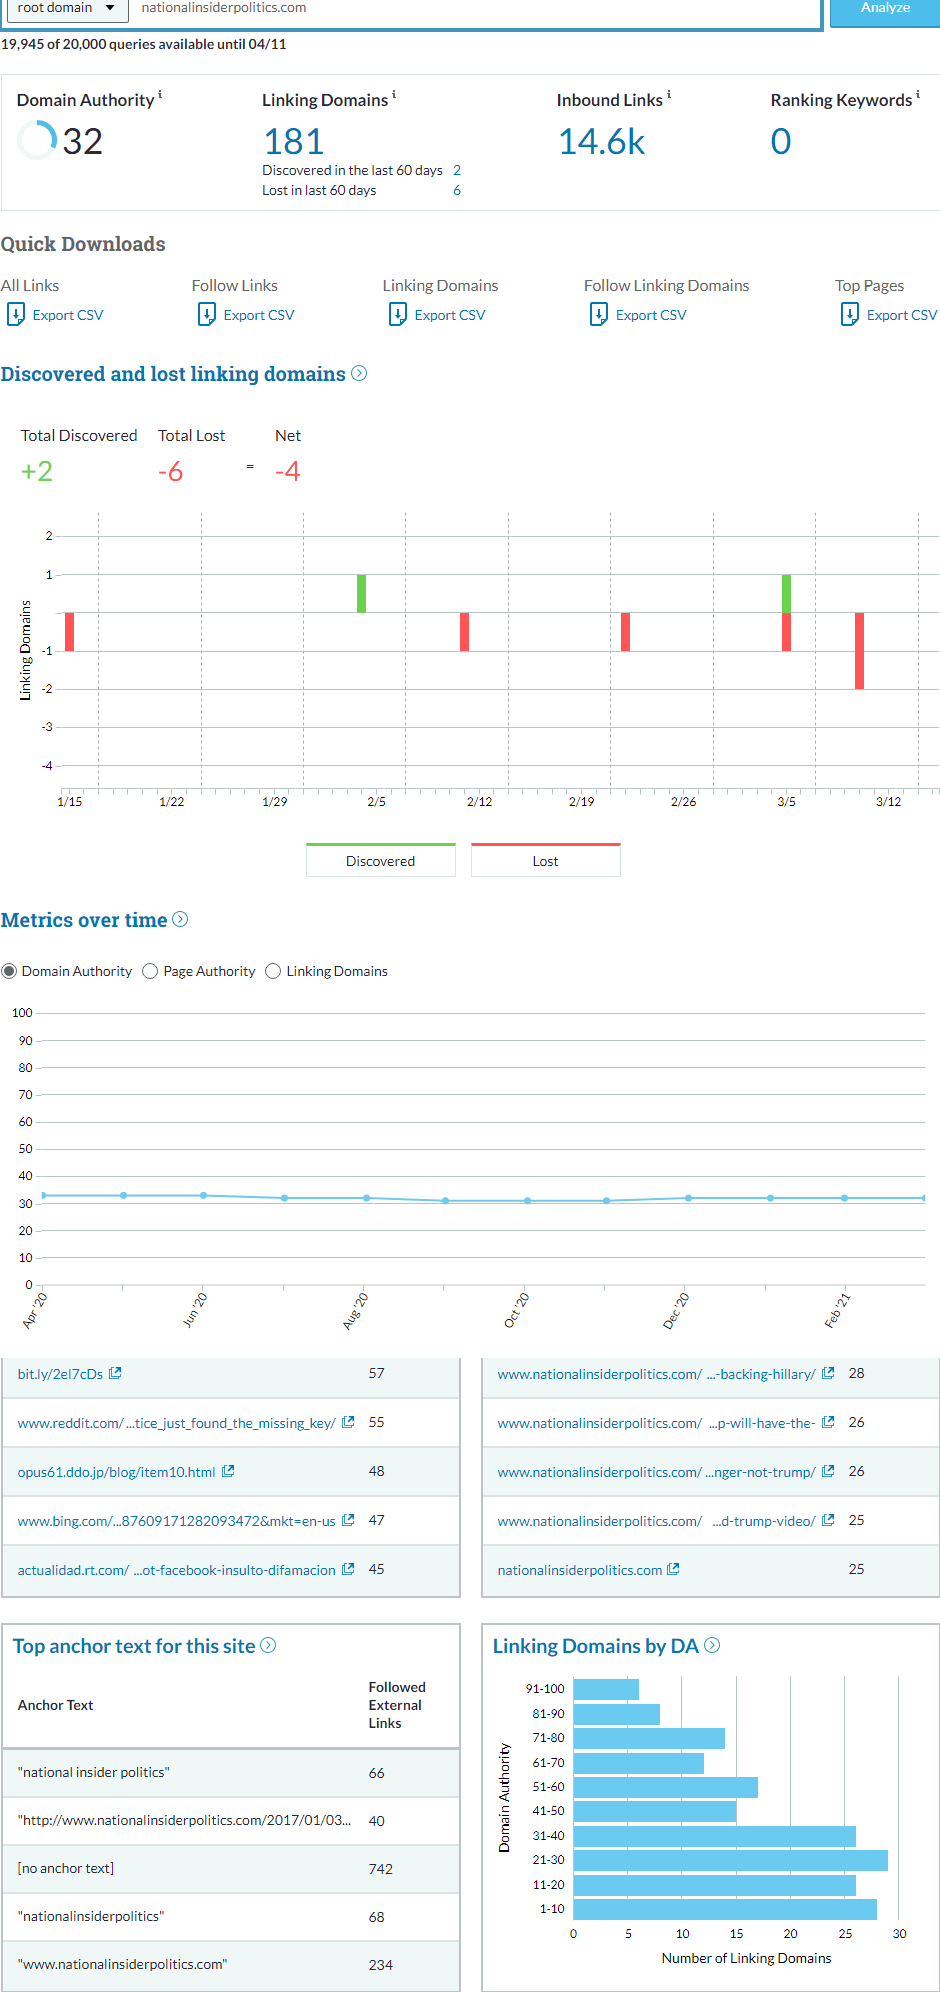Open the external link icon for the nger-not-trump page
940x1992 pixels.
[828, 1471]
